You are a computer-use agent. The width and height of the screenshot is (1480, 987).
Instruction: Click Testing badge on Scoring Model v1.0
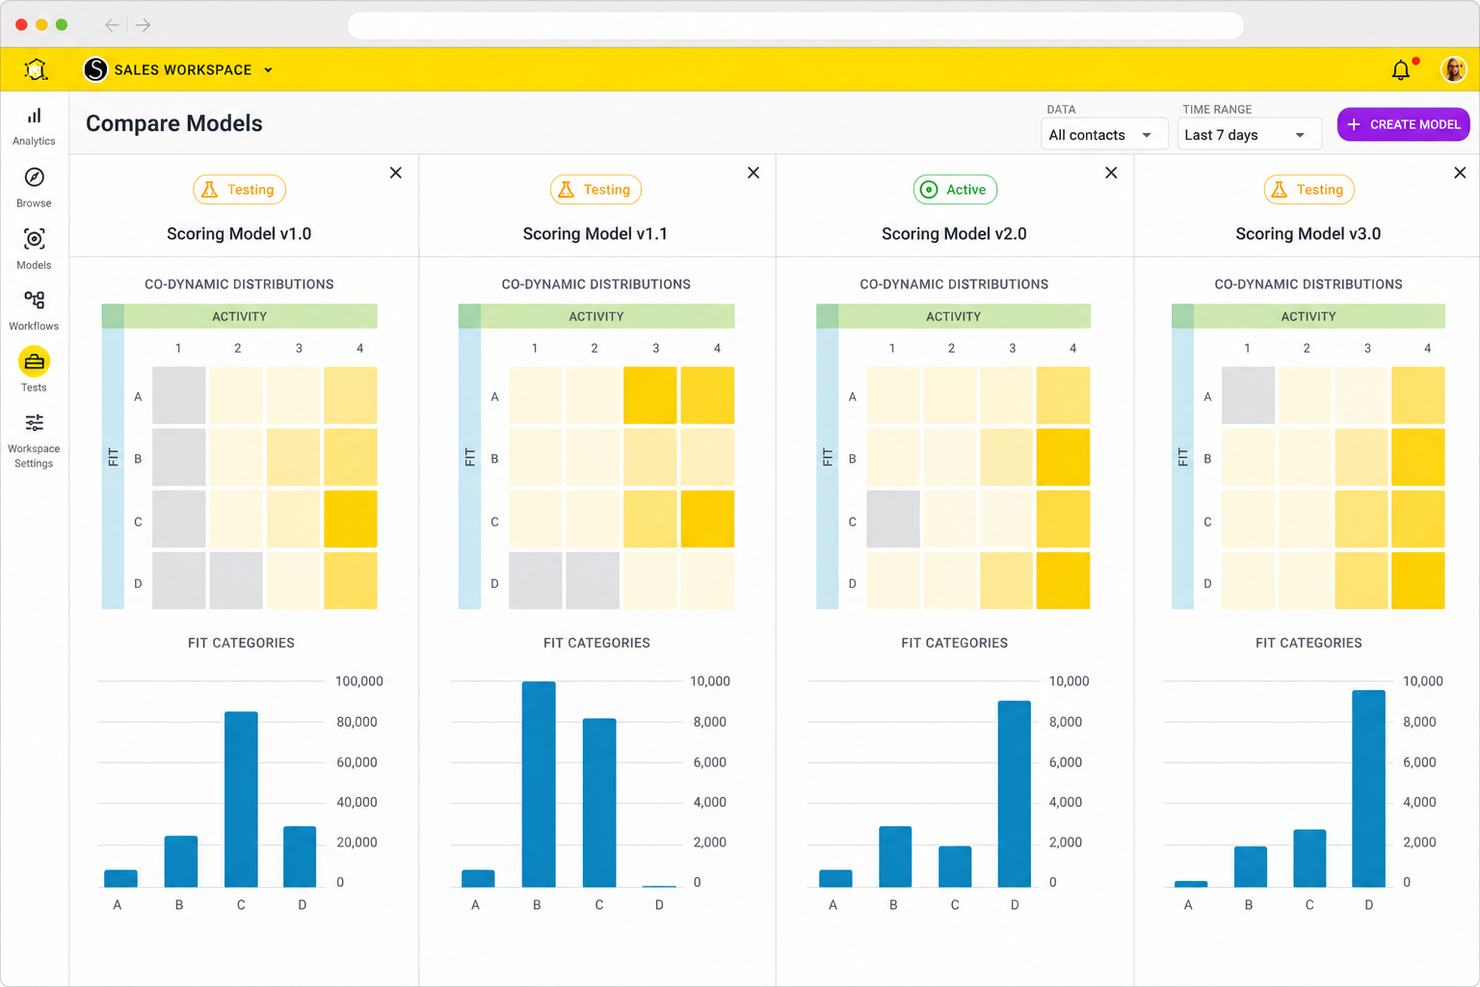(239, 189)
